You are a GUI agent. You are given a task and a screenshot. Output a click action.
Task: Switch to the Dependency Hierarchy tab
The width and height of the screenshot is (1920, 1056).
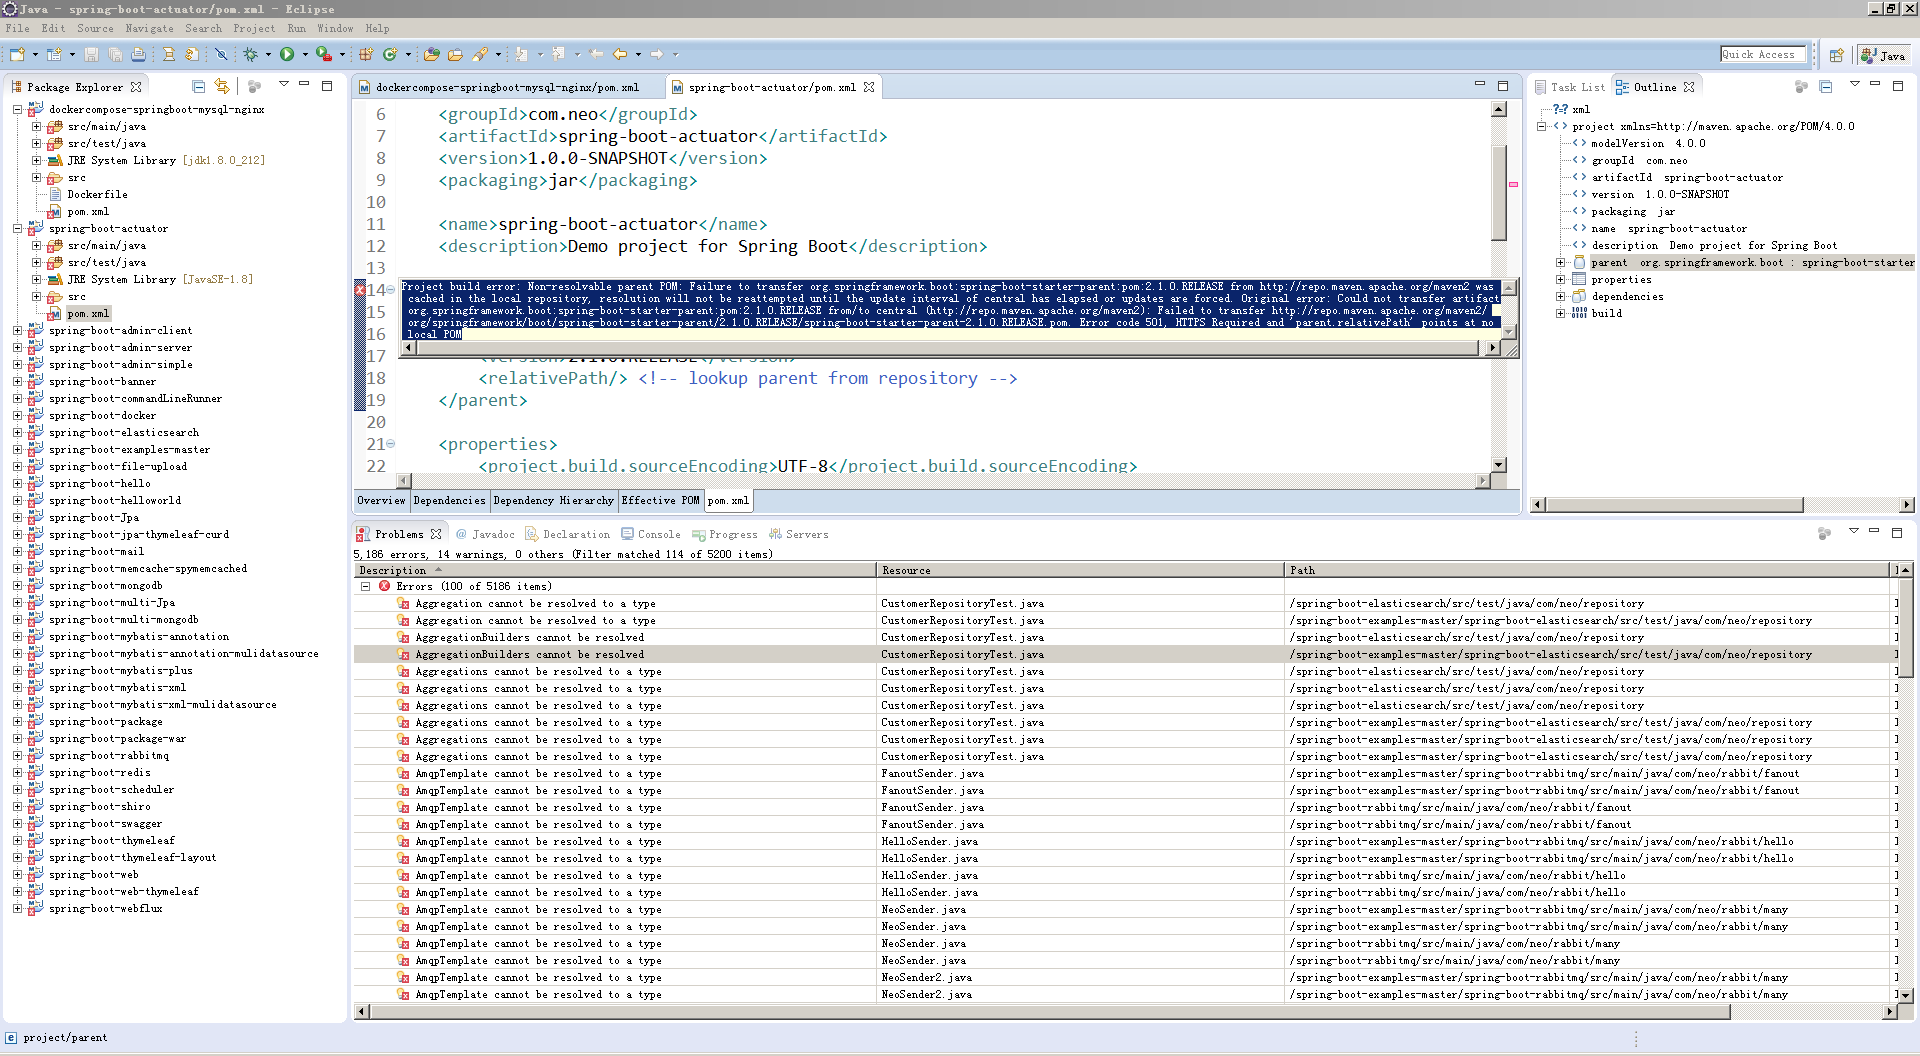[x=553, y=501]
